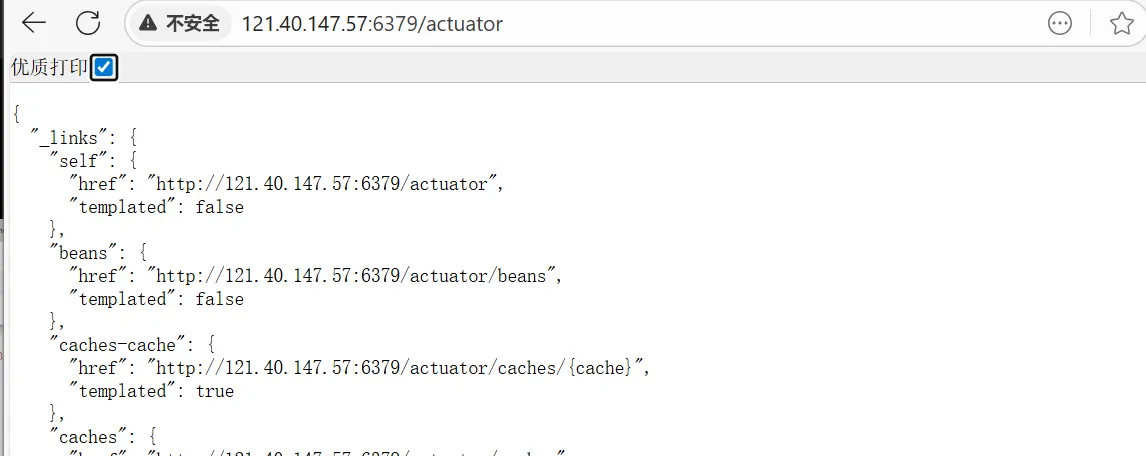Go back to the previous page
The image size is (1146, 456).
pyautogui.click(x=34, y=23)
